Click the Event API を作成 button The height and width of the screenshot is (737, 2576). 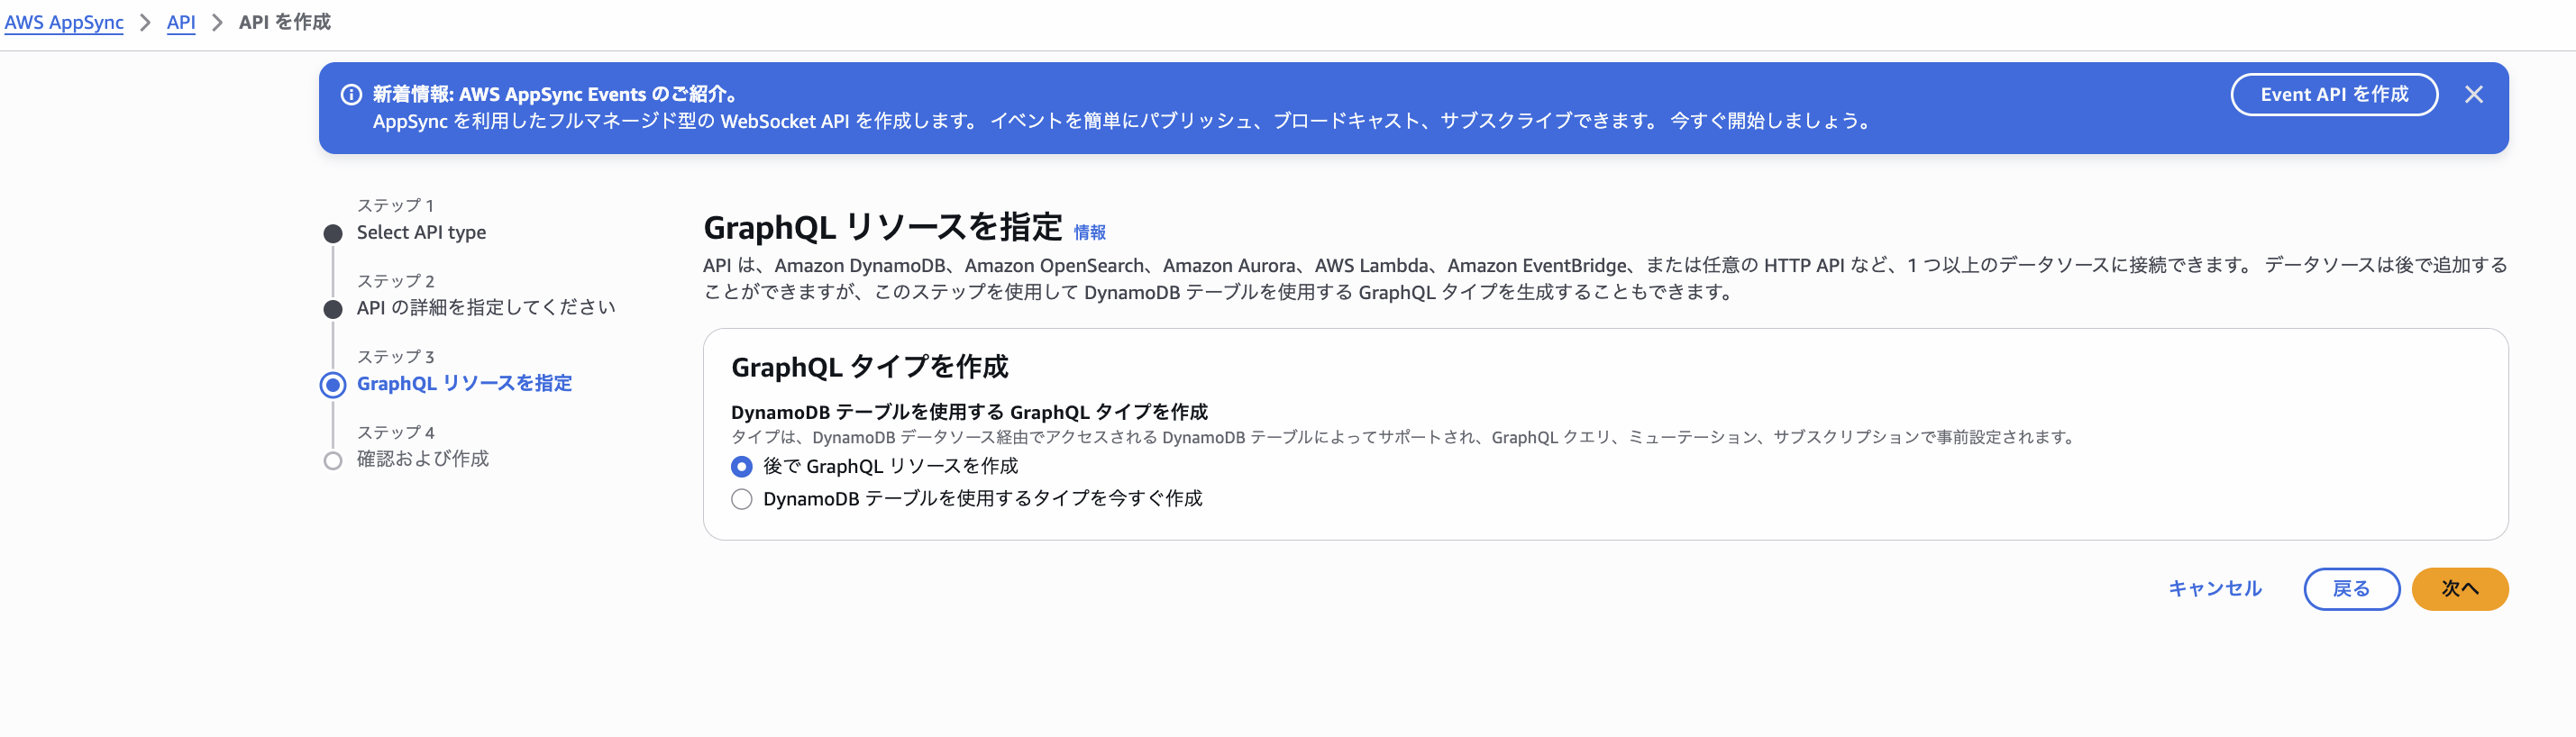[2334, 94]
